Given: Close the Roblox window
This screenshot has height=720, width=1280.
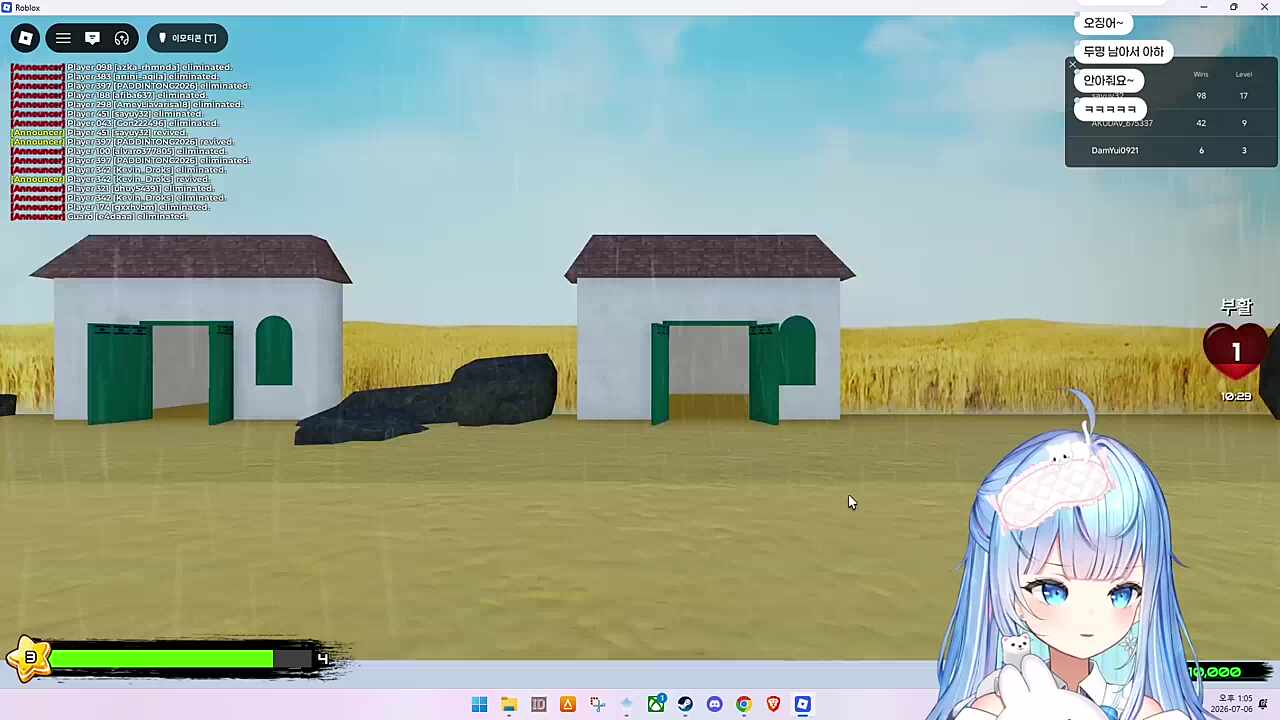Looking at the screenshot, I should [1264, 7].
